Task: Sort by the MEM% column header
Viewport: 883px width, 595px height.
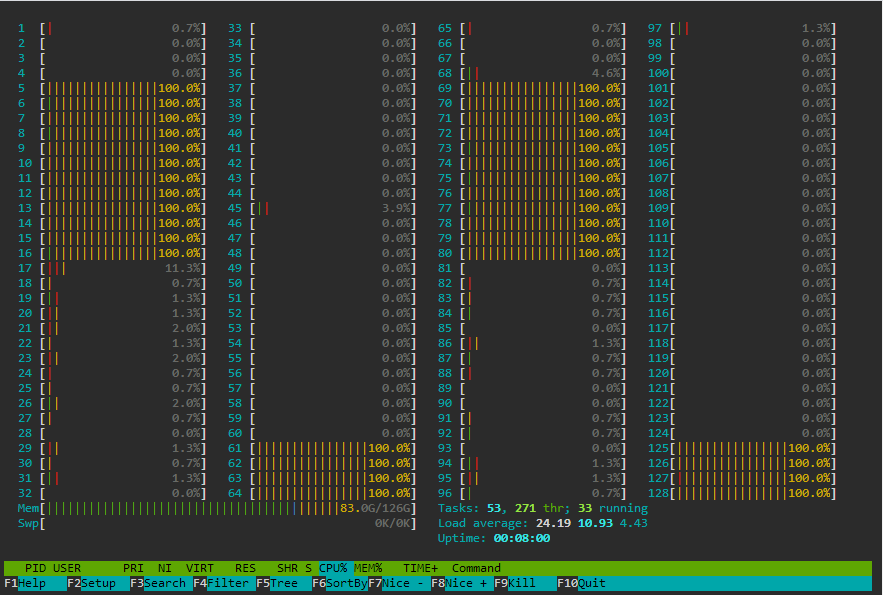Action: pyautogui.click(x=368, y=568)
